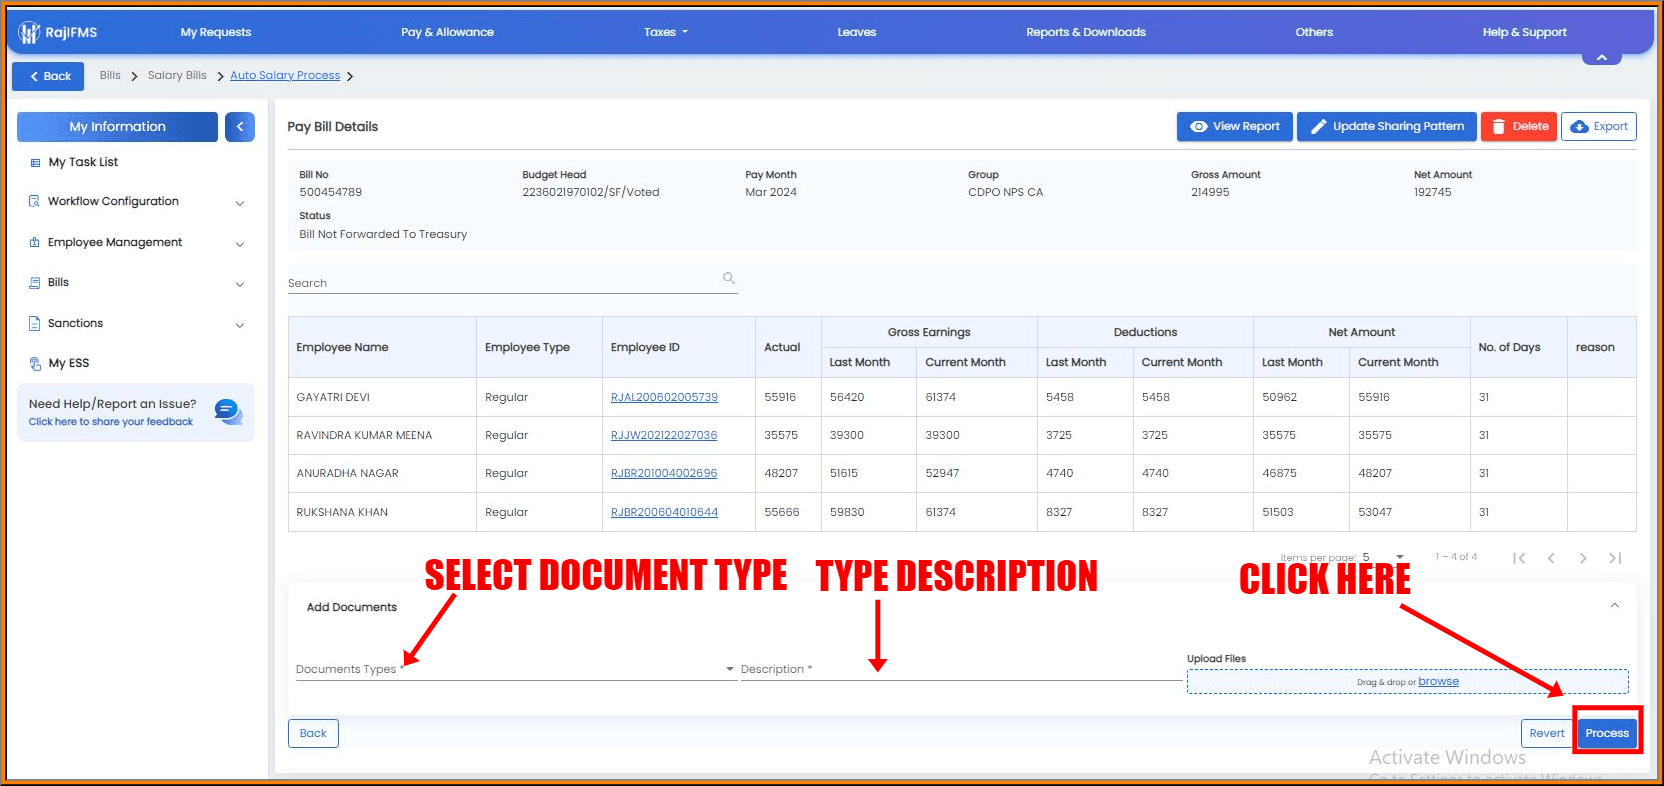Image resolution: width=1664 pixels, height=786 pixels.
Task: Open Documents Types dropdown
Action: 515,669
